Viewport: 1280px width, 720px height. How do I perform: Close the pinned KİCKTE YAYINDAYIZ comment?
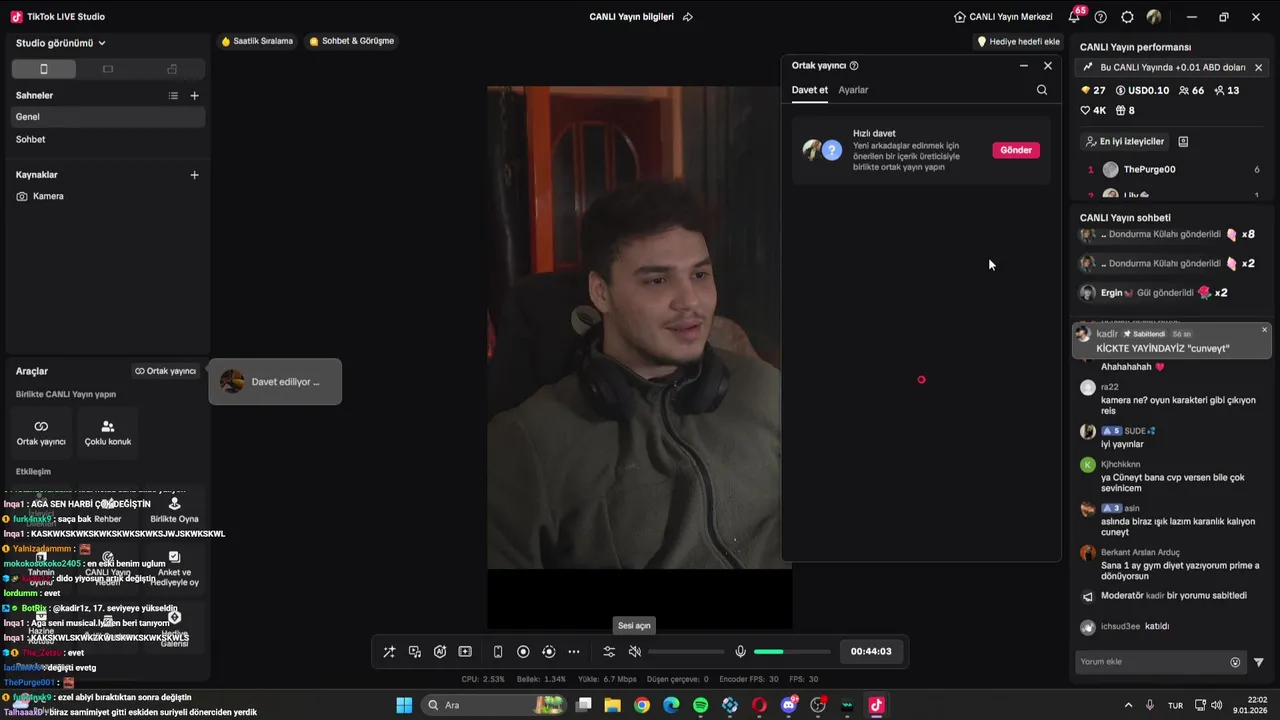pos(1264,330)
